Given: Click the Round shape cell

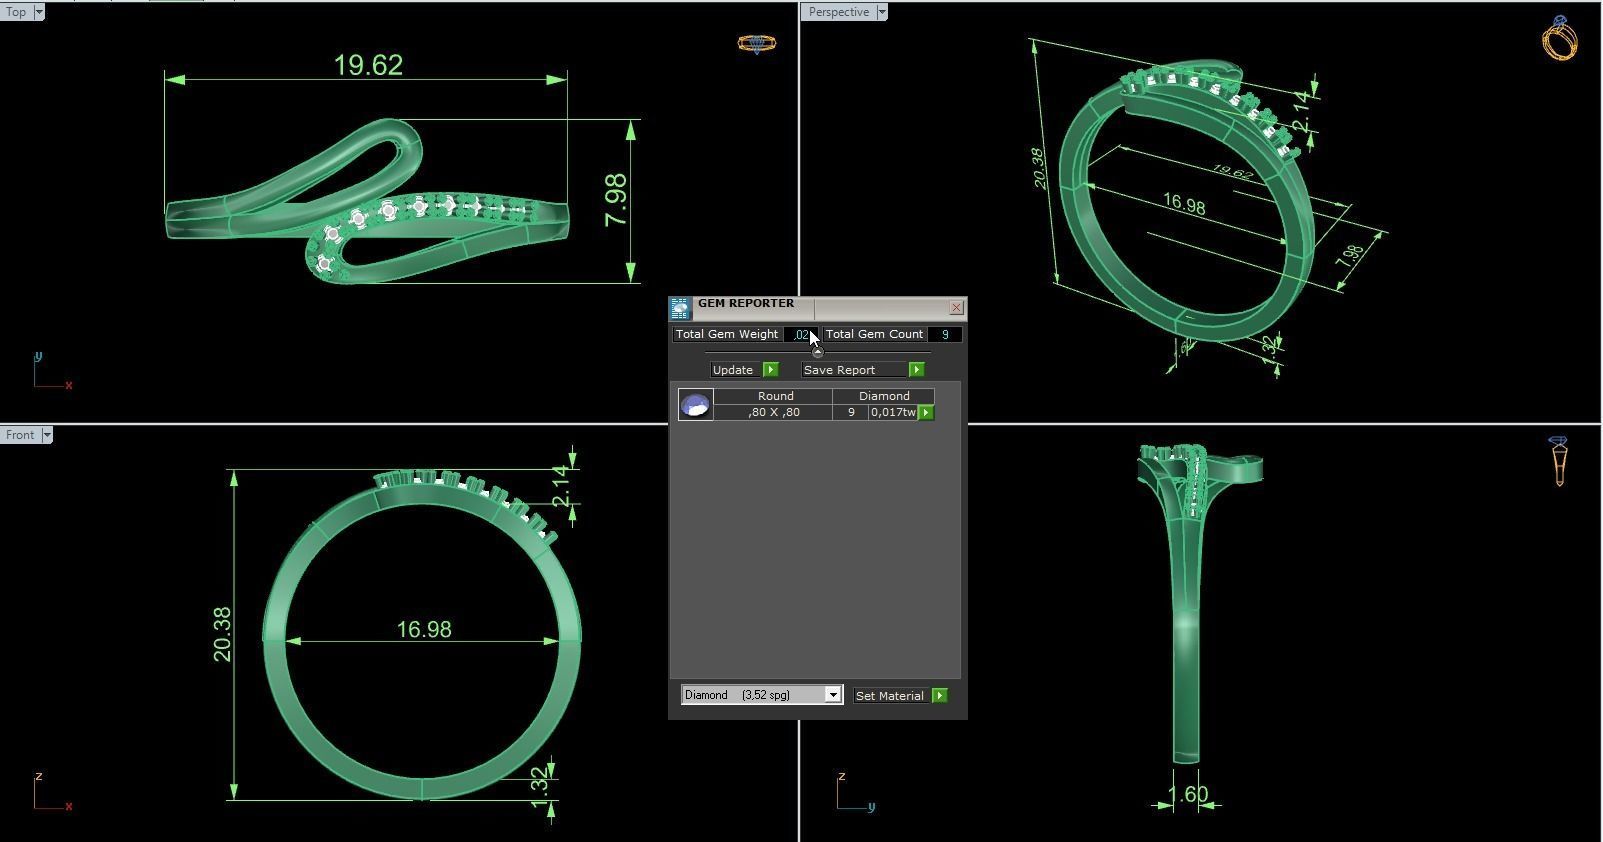Looking at the screenshot, I should pyautogui.click(x=775, y=396).
